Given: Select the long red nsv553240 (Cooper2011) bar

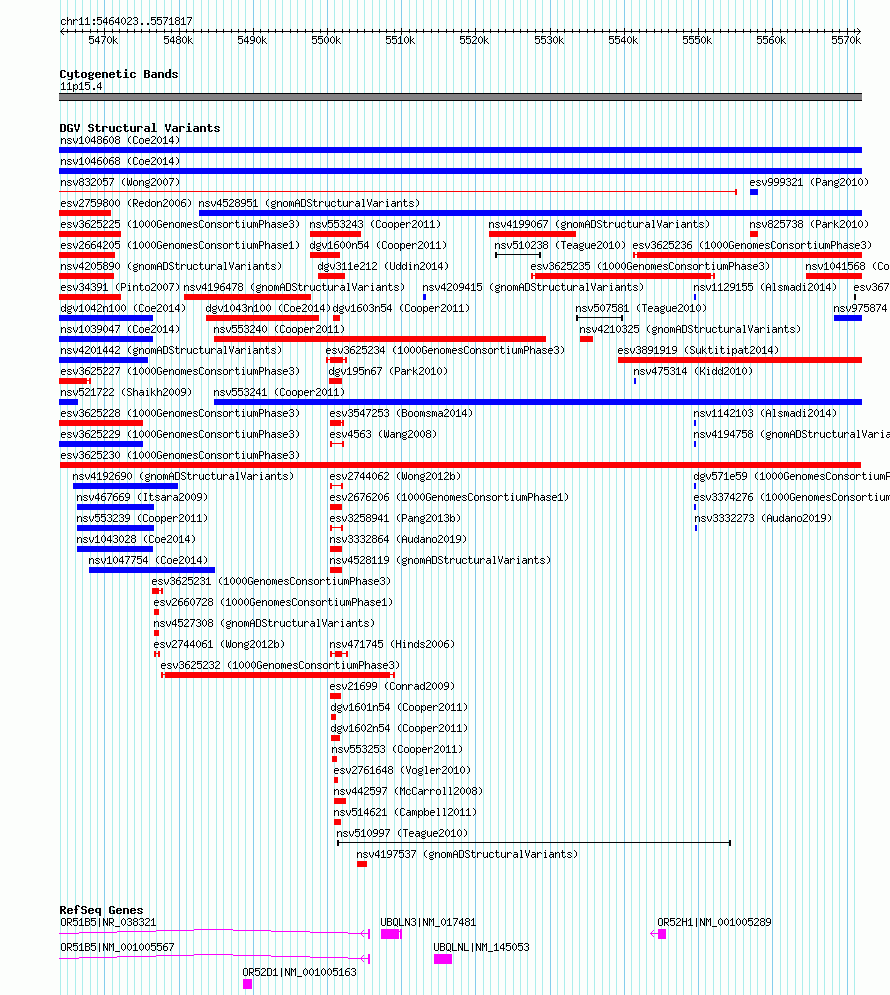Looking at the screenshot, I should tap(379, 339).
